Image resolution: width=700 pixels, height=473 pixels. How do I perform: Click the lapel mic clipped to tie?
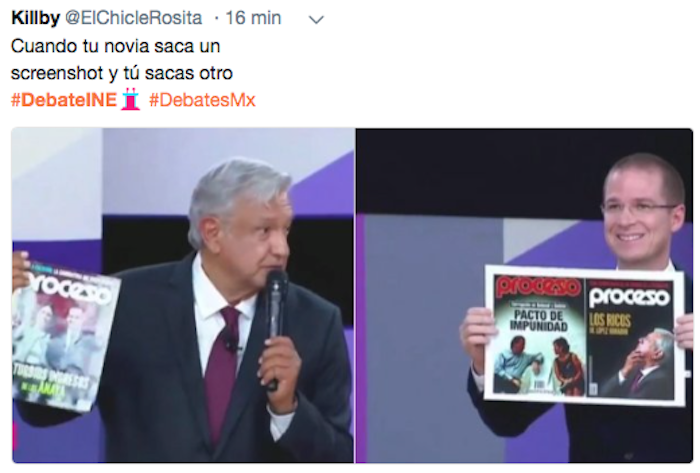231,343
